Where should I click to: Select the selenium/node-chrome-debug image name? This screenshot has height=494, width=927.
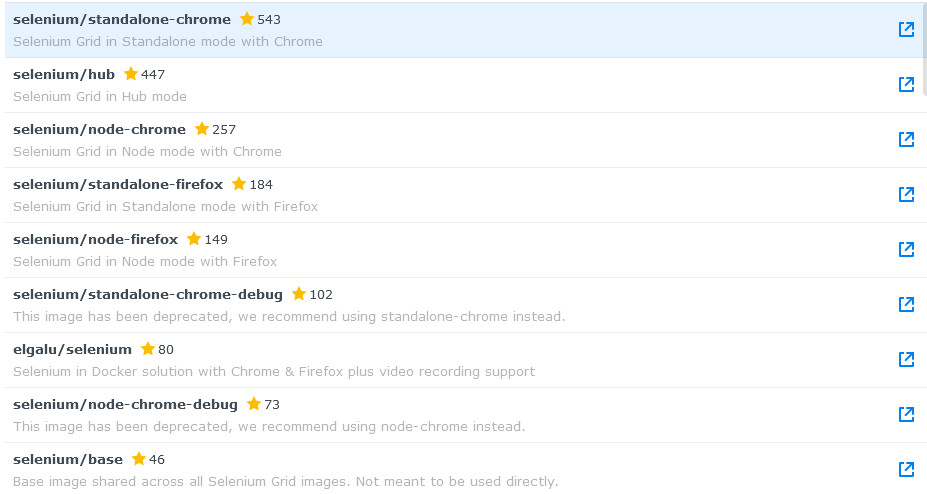click(x=125, y=404)
